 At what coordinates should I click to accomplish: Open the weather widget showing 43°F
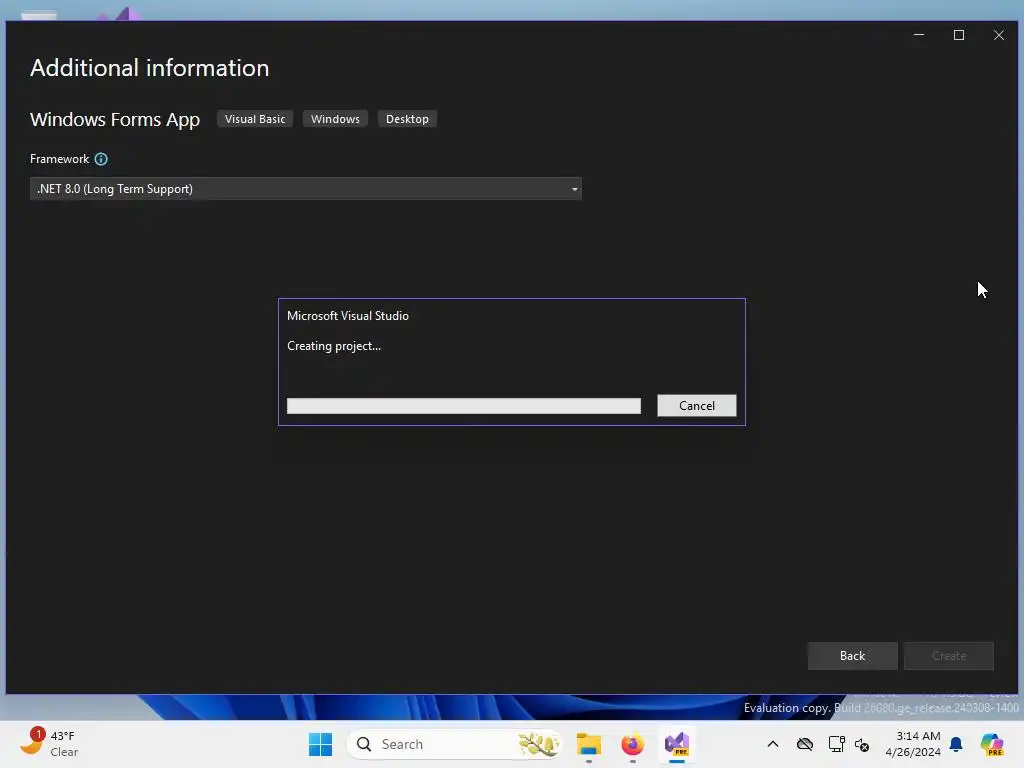point(49,744)
